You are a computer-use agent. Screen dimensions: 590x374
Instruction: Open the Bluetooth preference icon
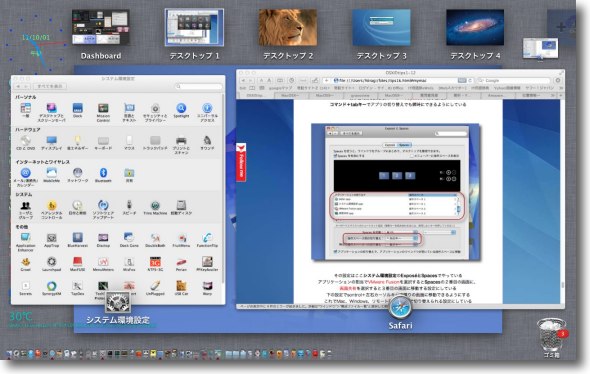point(103,173)
